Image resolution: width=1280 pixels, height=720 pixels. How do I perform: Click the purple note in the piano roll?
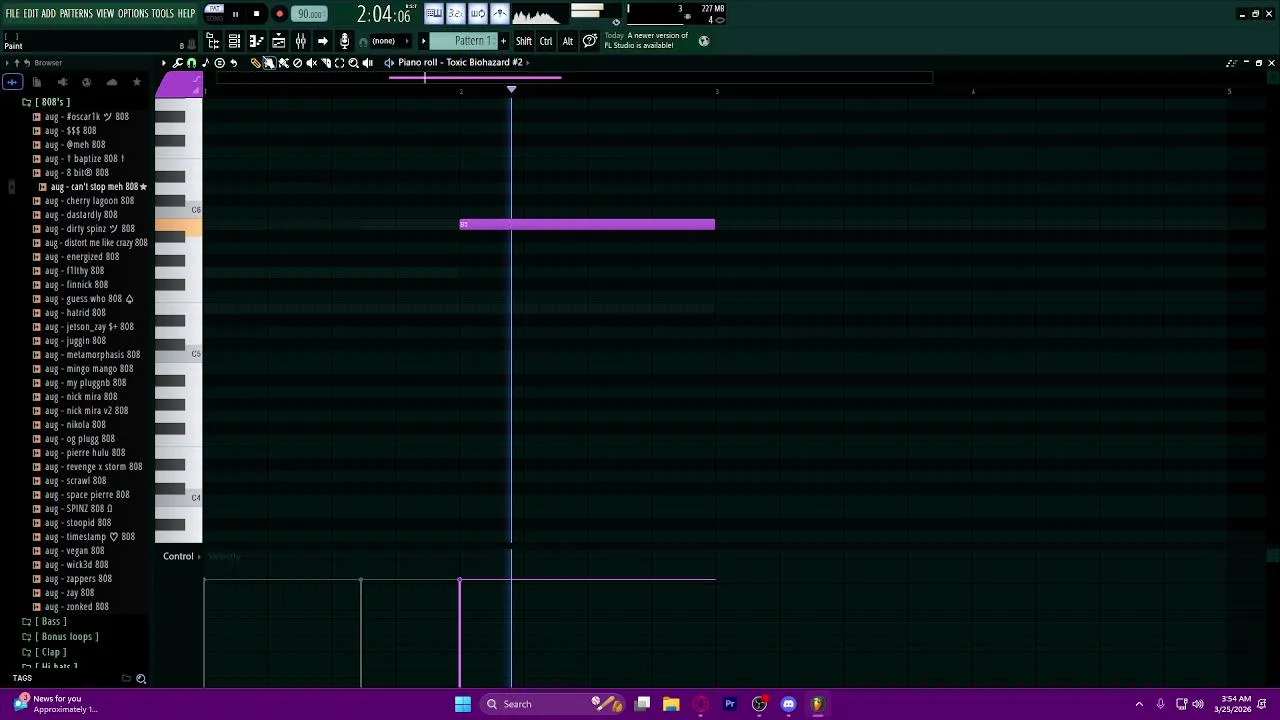point(587,224)
